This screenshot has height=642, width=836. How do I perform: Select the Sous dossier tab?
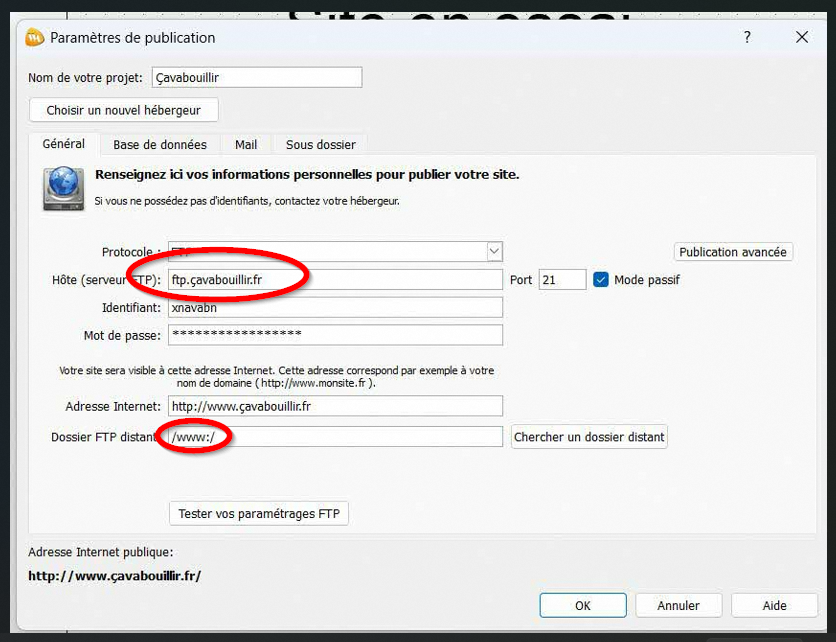tap(320, 145)
